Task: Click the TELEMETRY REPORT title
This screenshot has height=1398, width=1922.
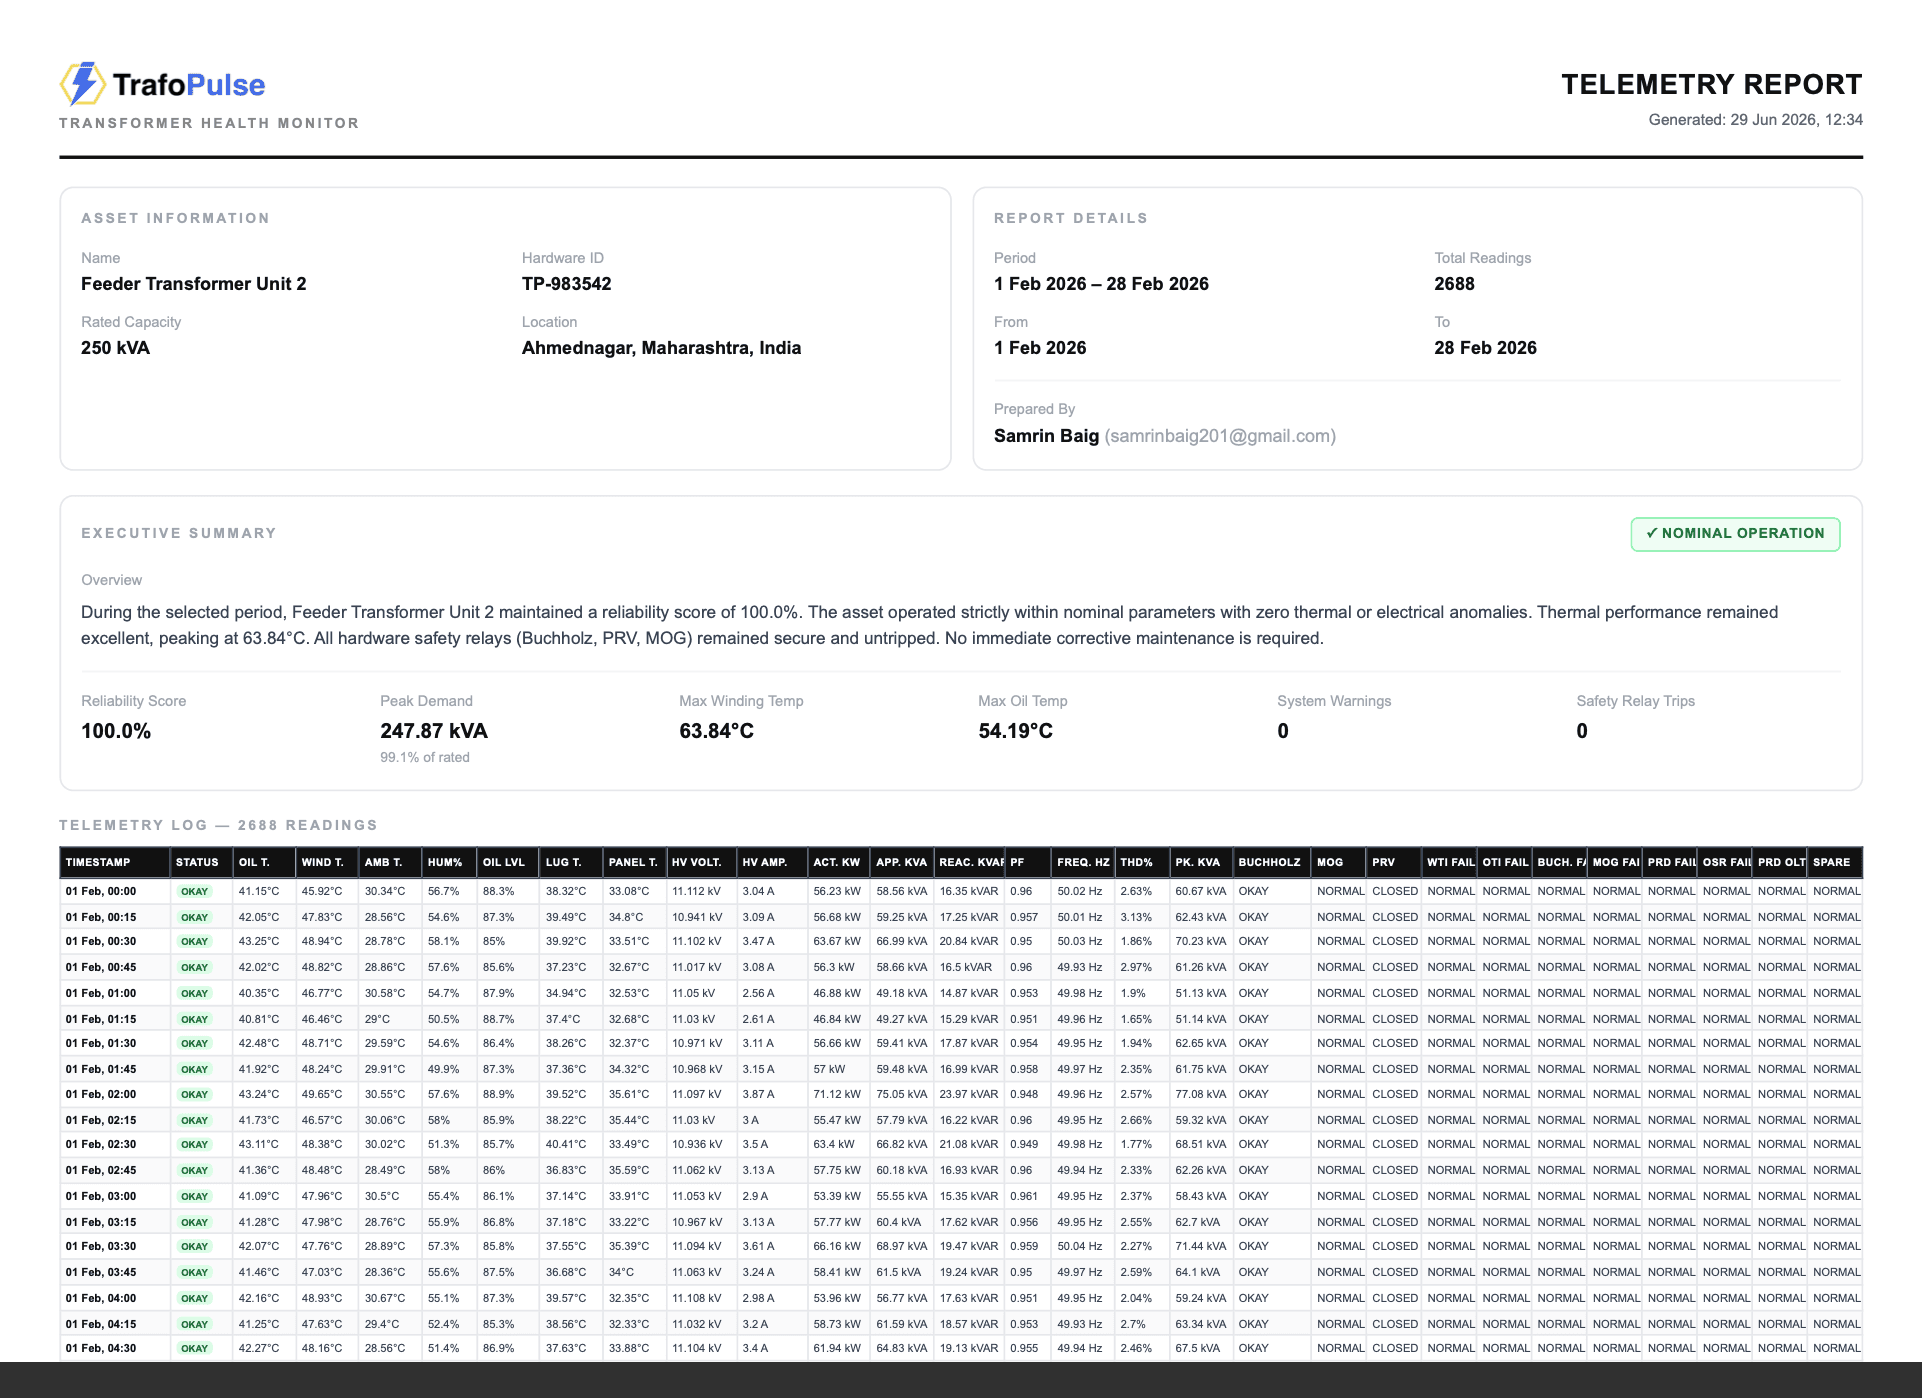Action: pyautogui.click(x=1712, y=84)
